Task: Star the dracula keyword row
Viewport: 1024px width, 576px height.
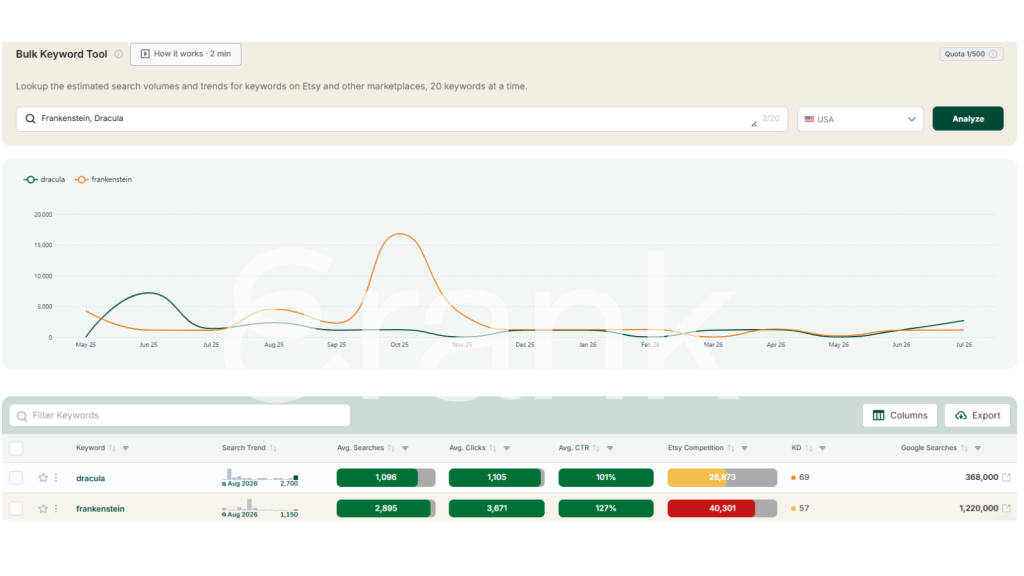Action: (x=43, y=478)
